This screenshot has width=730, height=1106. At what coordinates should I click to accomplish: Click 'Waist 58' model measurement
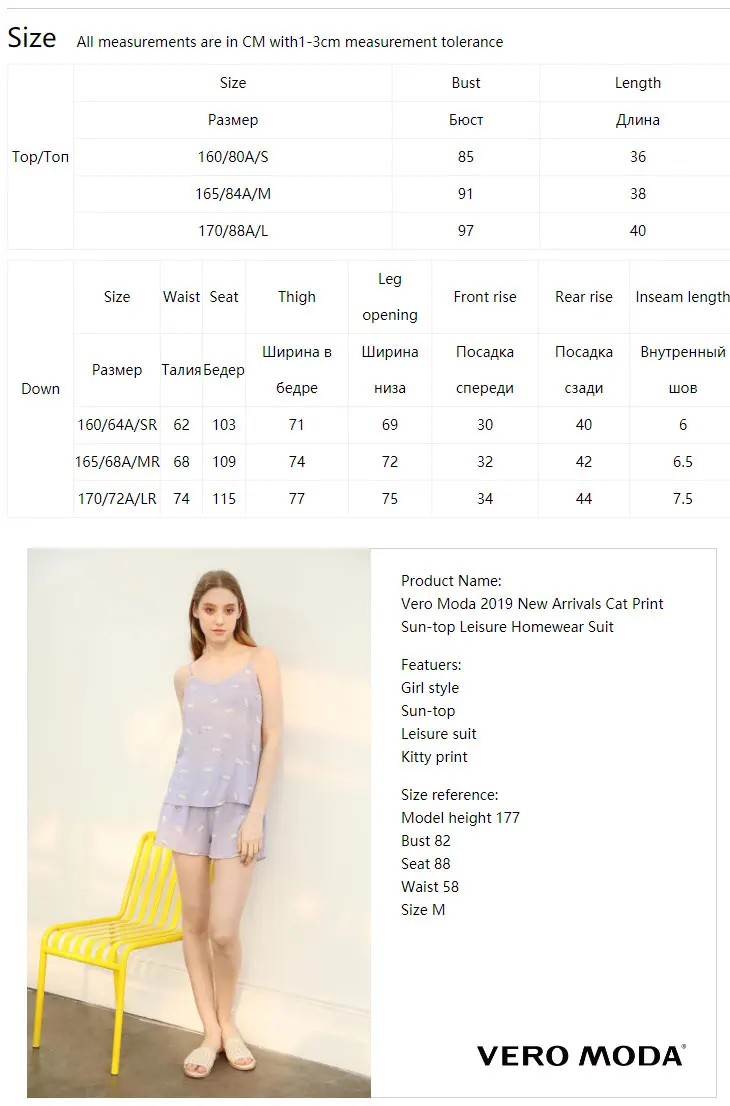430,887
